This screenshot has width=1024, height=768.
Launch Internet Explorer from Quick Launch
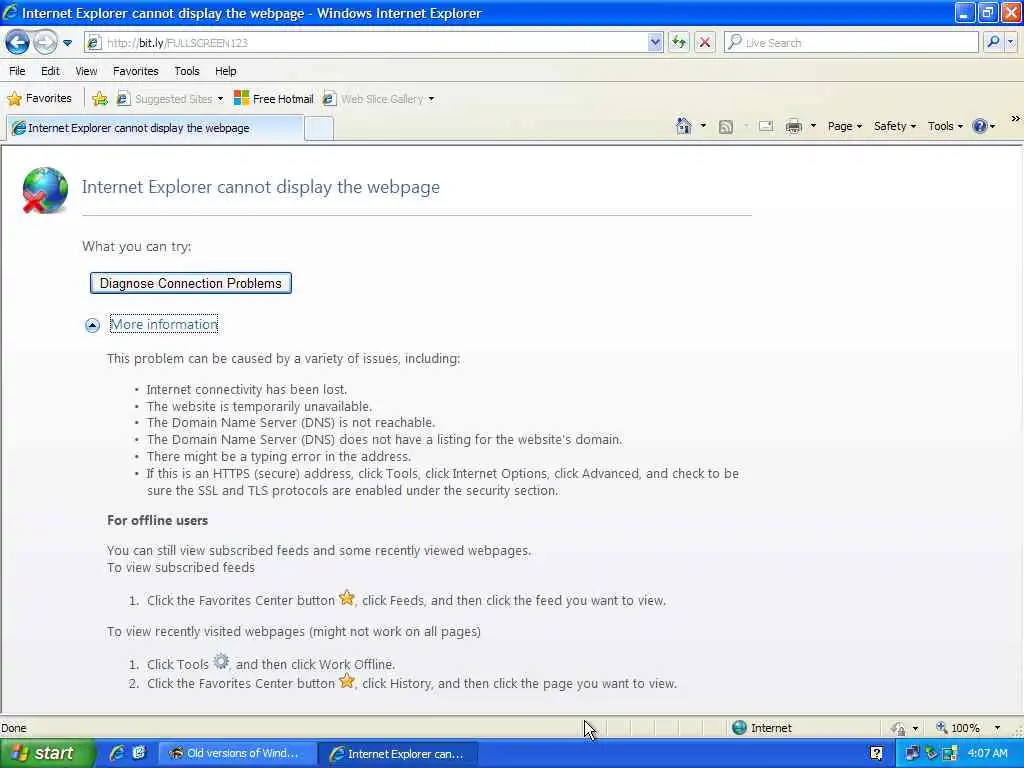[117, 754]
